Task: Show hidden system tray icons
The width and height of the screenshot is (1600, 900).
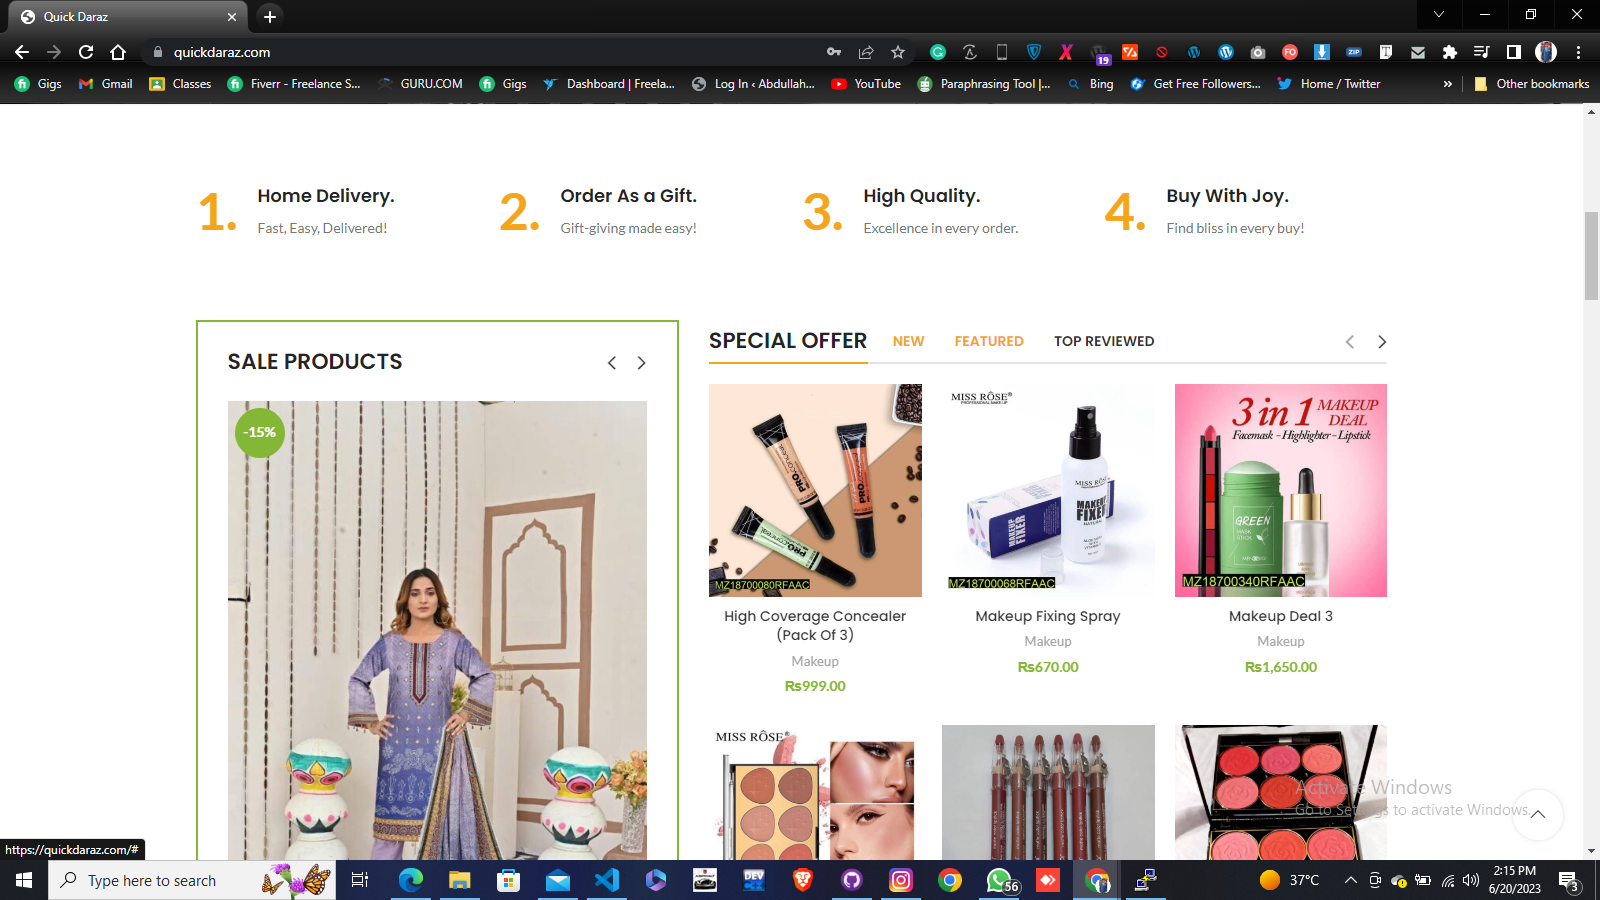Action: 1350,880
